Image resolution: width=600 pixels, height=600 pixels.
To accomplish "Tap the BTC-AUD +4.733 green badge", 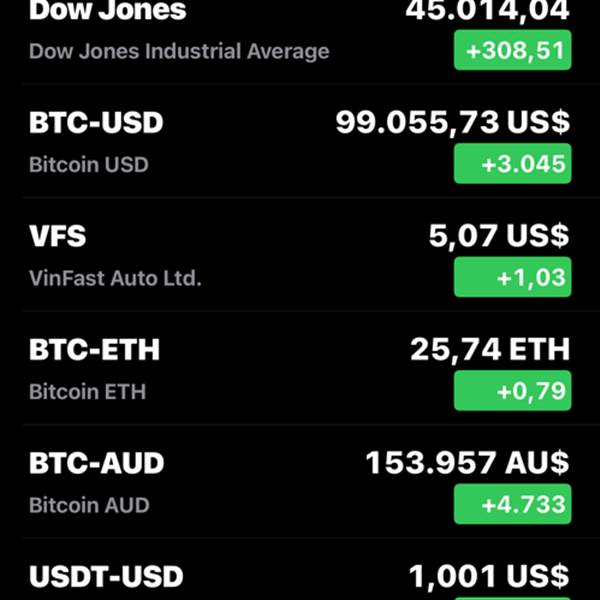I will click(x=512, y=504).
